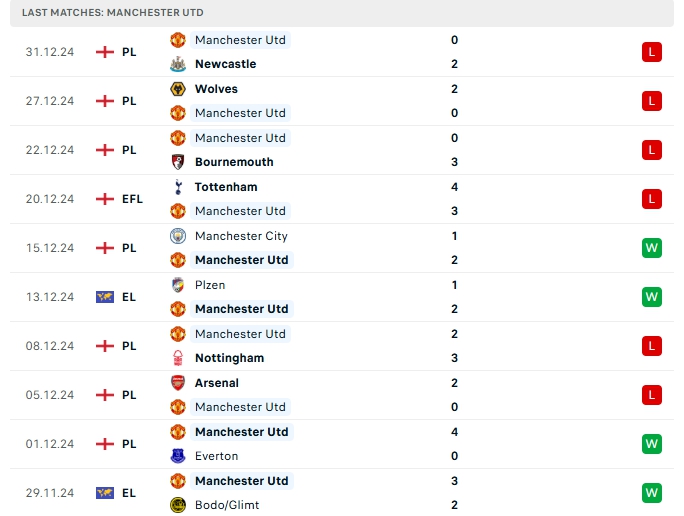The image size is (684, 516).
Task: Click the Last Matches: Manchester Utd header
Action: (x=105, y=12)
